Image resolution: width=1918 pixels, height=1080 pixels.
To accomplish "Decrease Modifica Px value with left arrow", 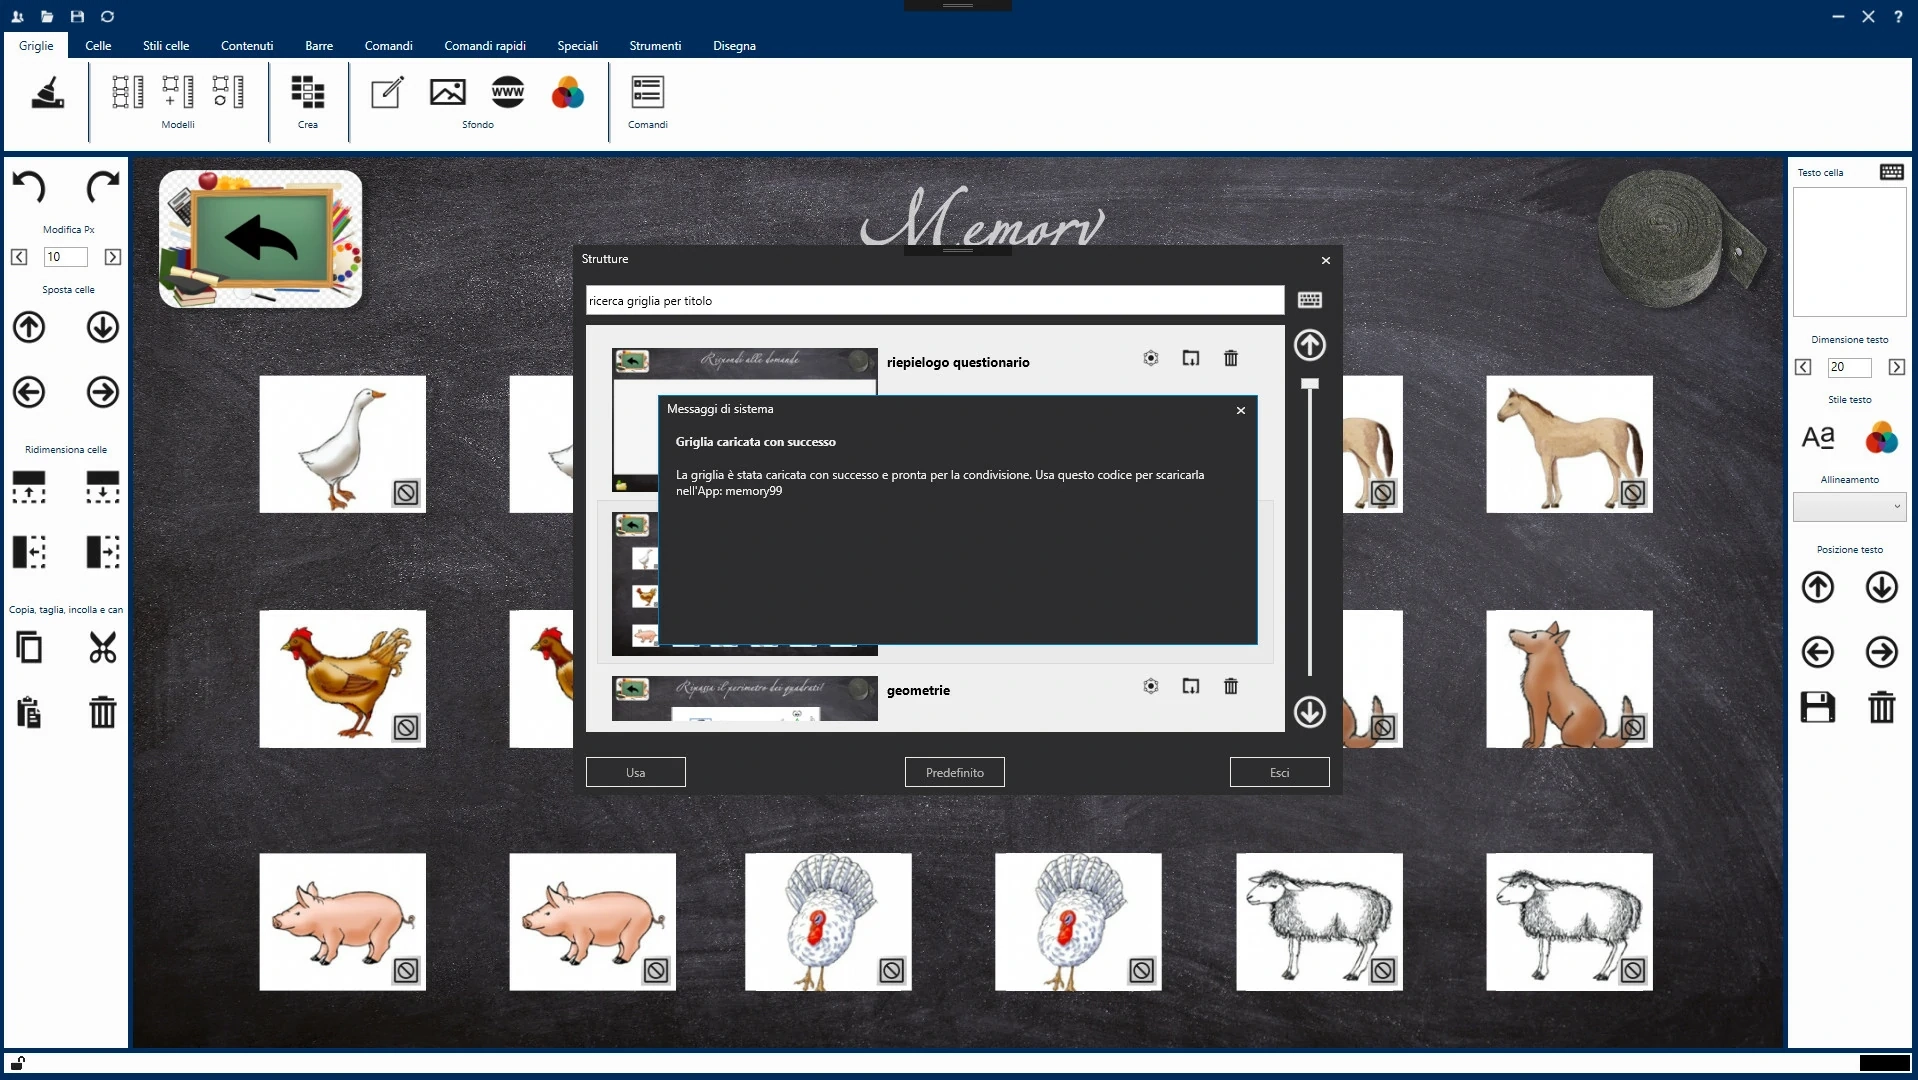I will point(19,257).
